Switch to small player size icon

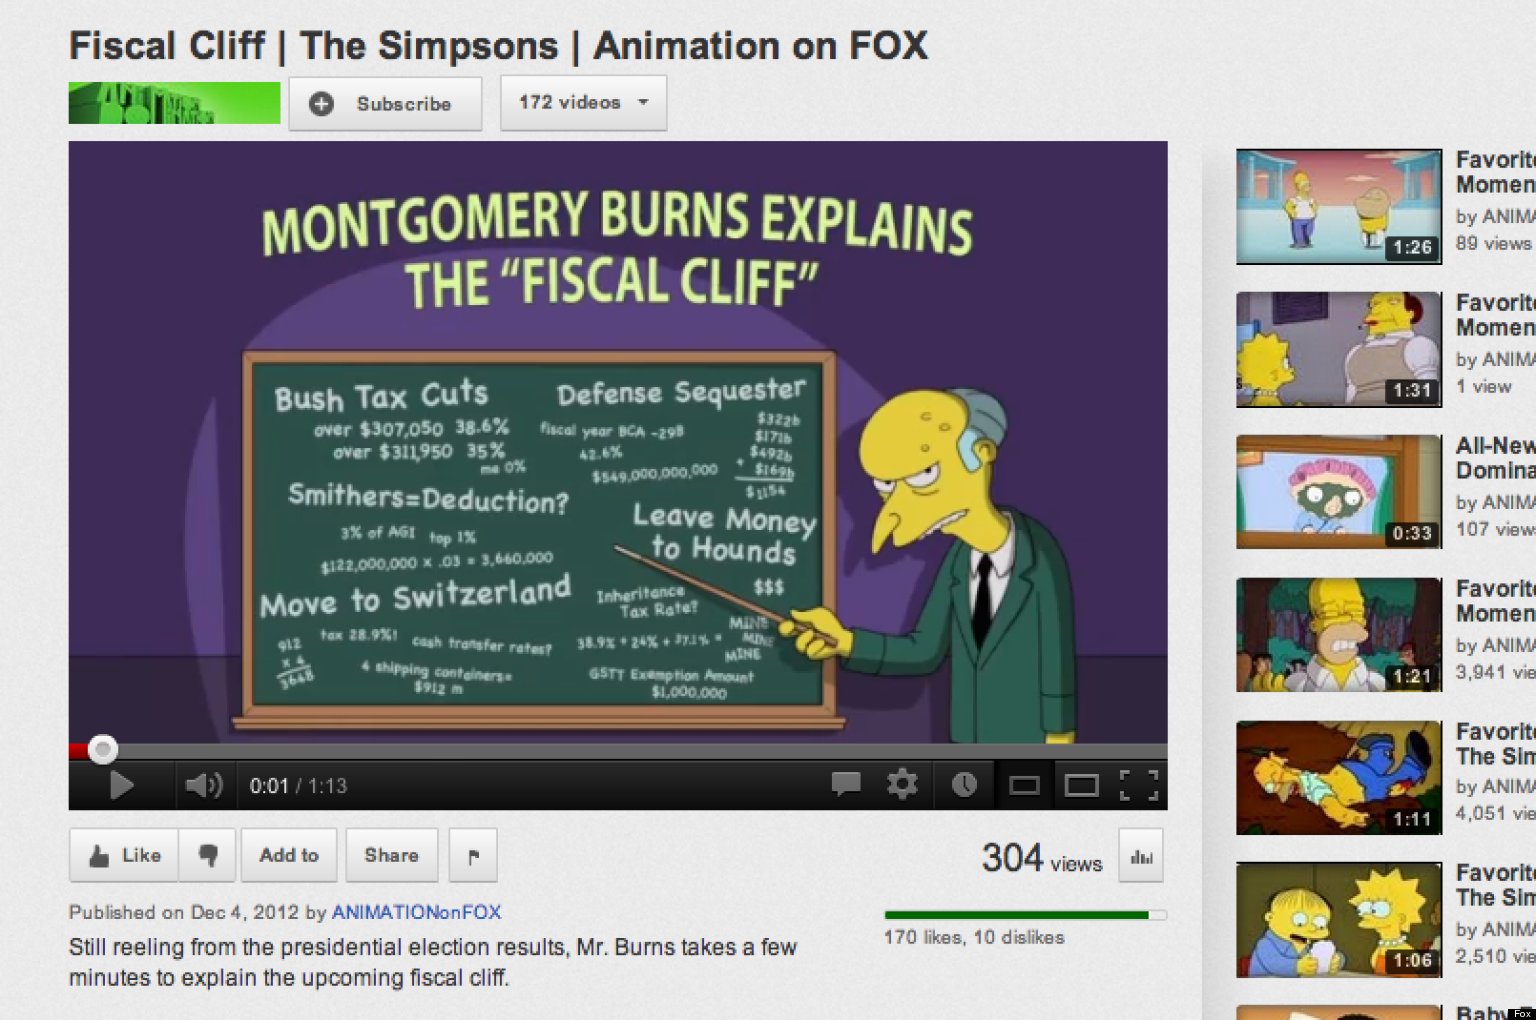point(1024,786)
